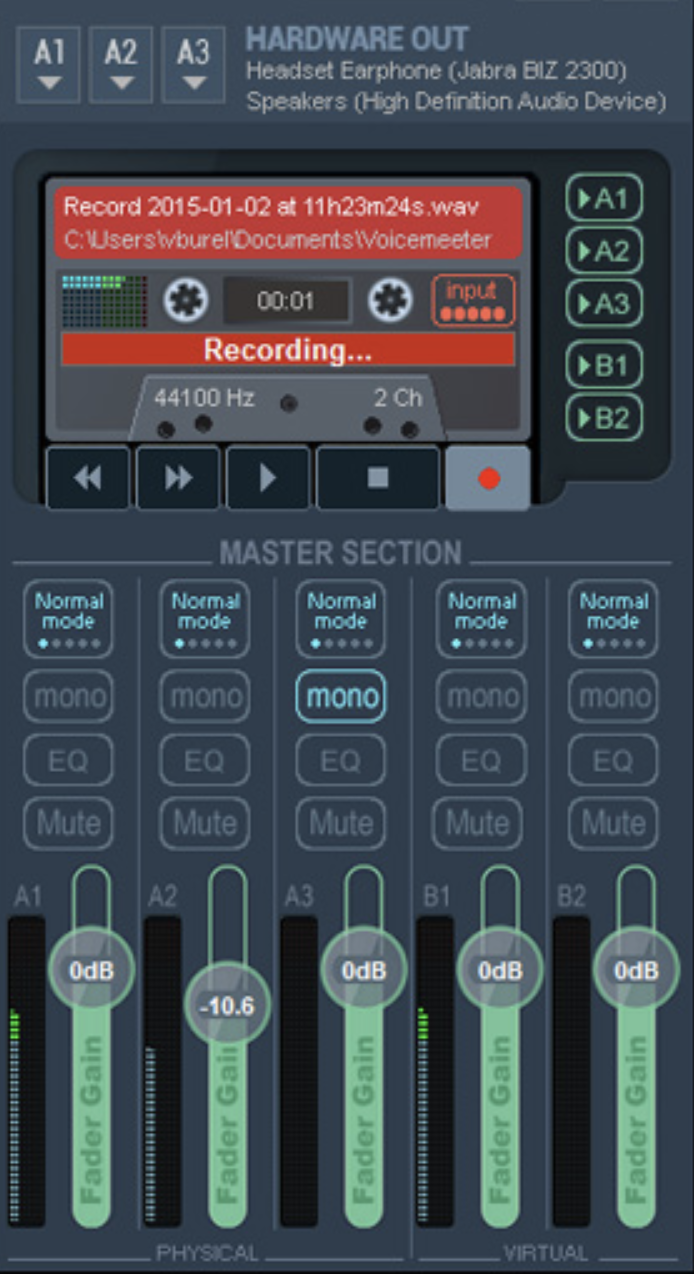The height and width of the screenshot is (1274, 694).
Task: Route recorder playback to bus B2
Action: [x=604, y=418]
